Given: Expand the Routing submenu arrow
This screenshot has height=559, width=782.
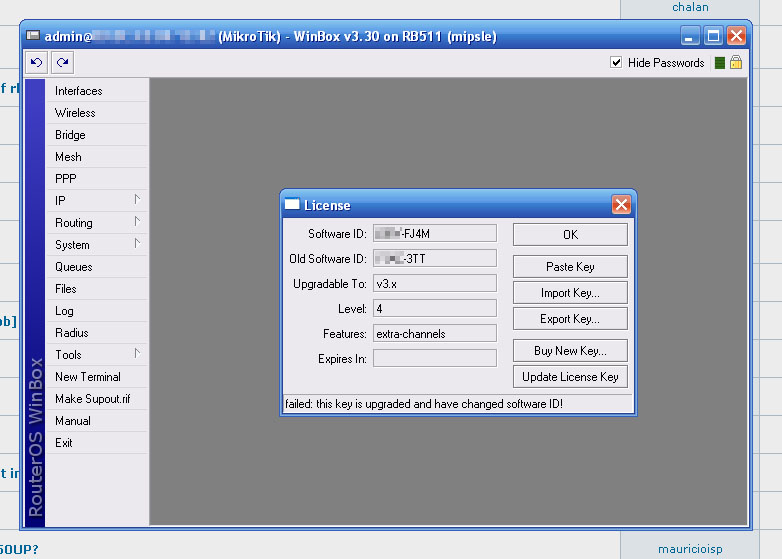Looking at the screenshot, I should [137, 222].
